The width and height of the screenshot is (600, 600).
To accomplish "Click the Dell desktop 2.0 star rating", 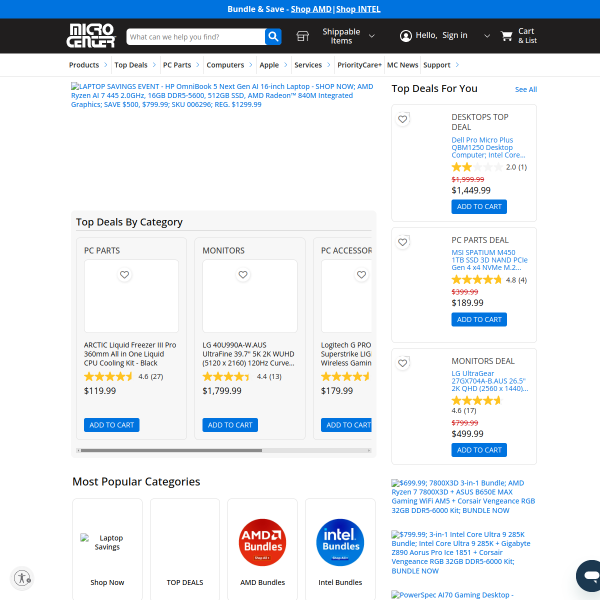I will point(477,167).
